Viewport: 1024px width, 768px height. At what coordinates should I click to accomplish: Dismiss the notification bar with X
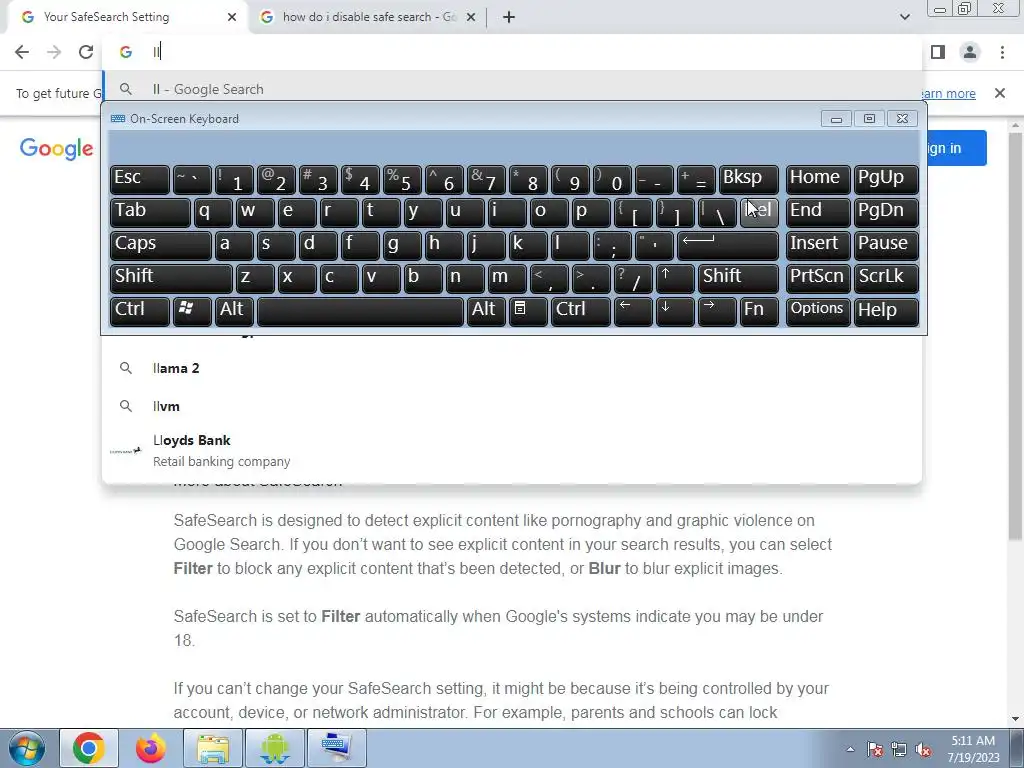(999, 93)
